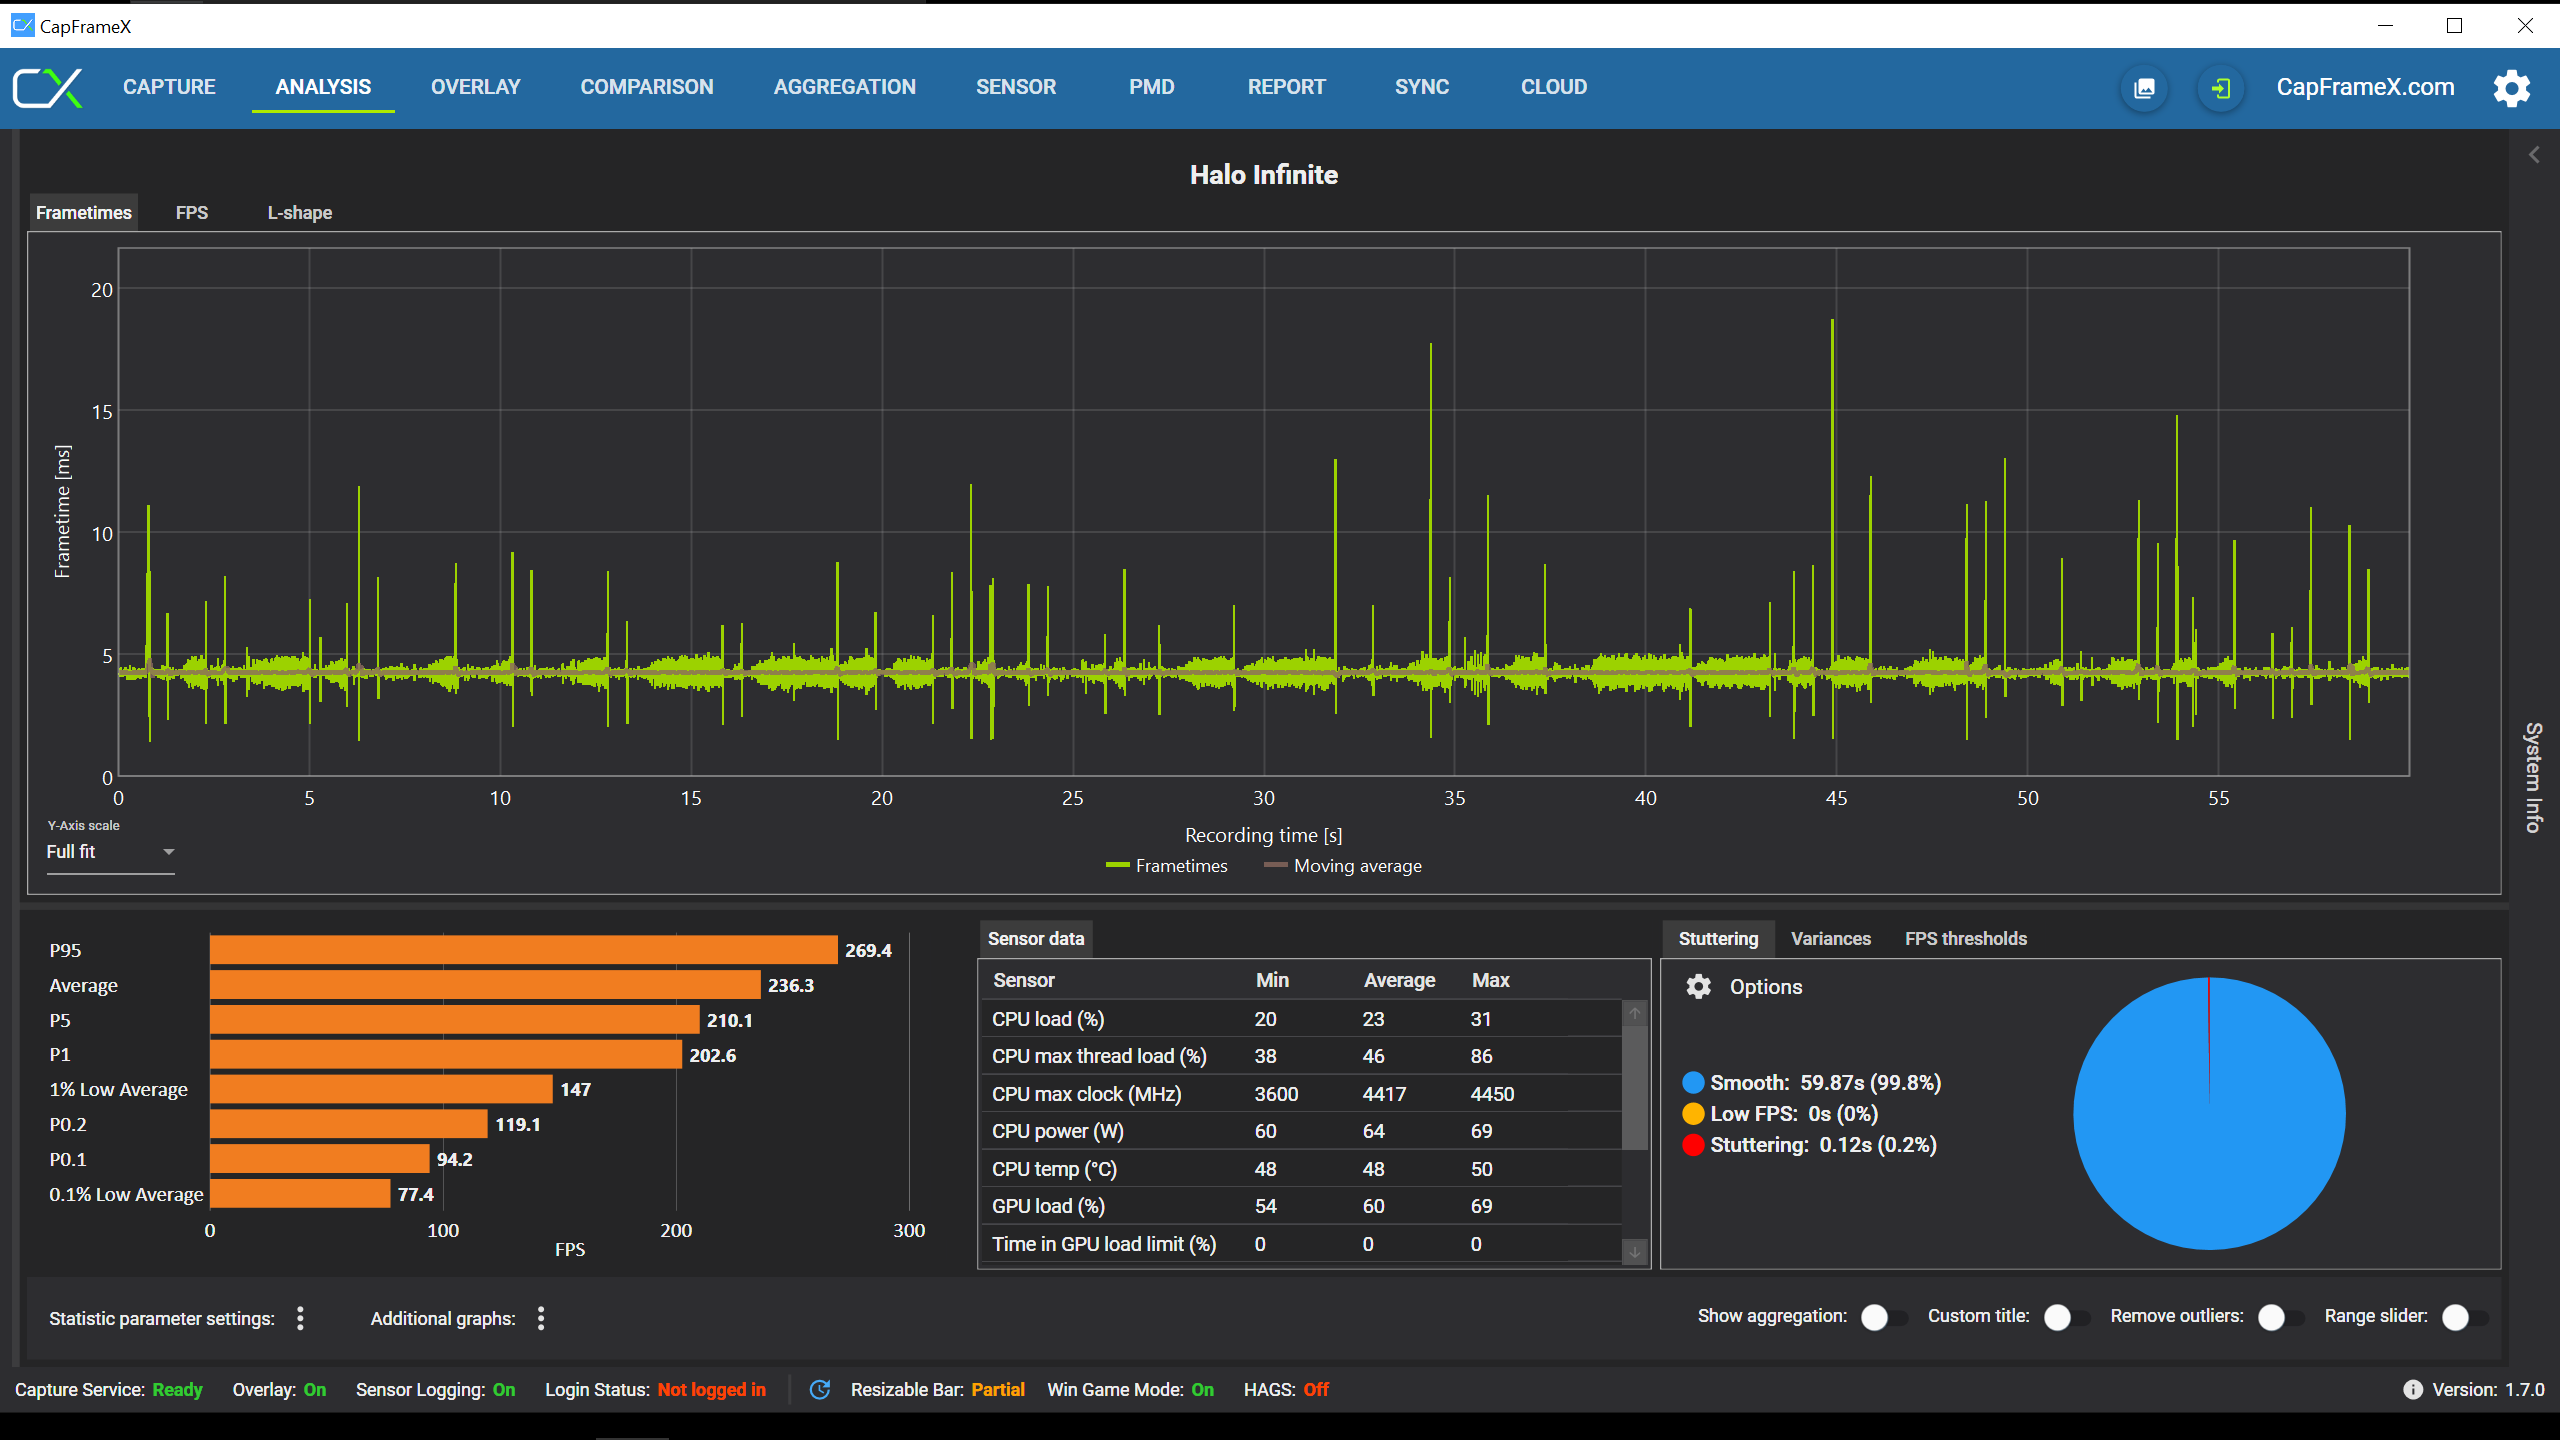Click the 'GPU load (%)' sensor row
Screen dimensions: 2560x1440
click(1300, 1206)
